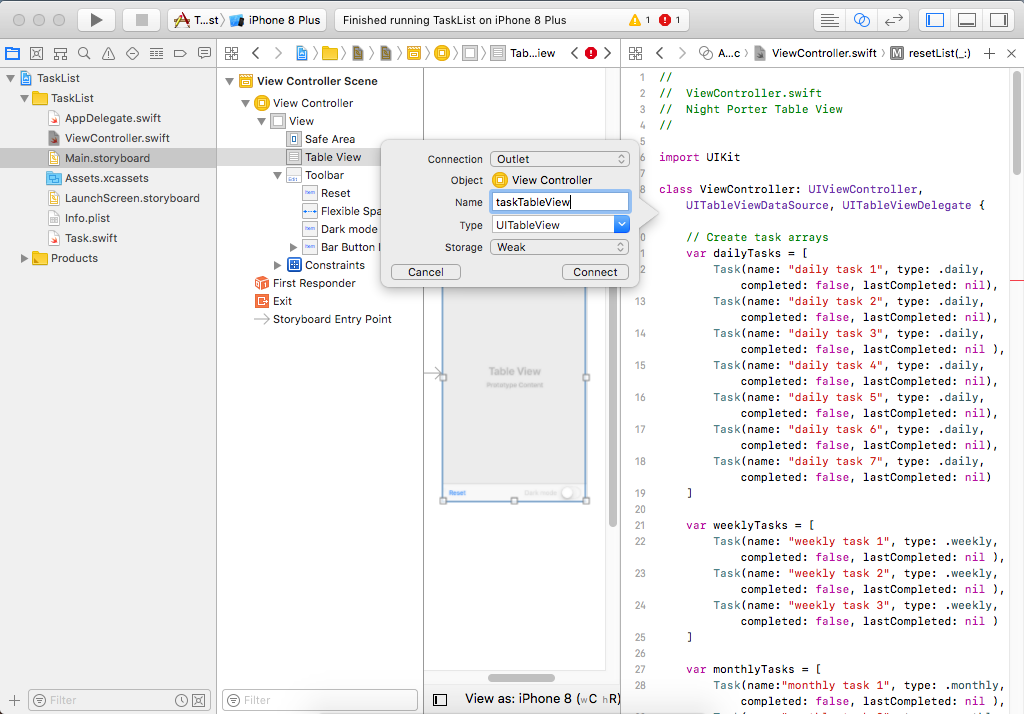1024x714 pixels.
Task: Toggle the Debug area visibility
Action: (967, 20)
